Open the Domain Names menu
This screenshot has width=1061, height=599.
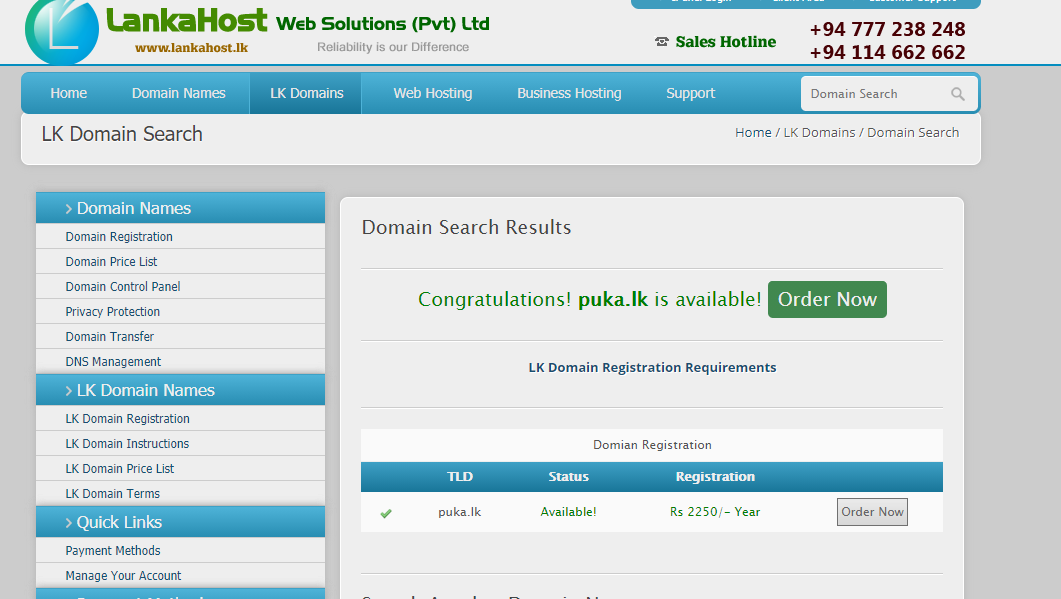coord(179,93)
